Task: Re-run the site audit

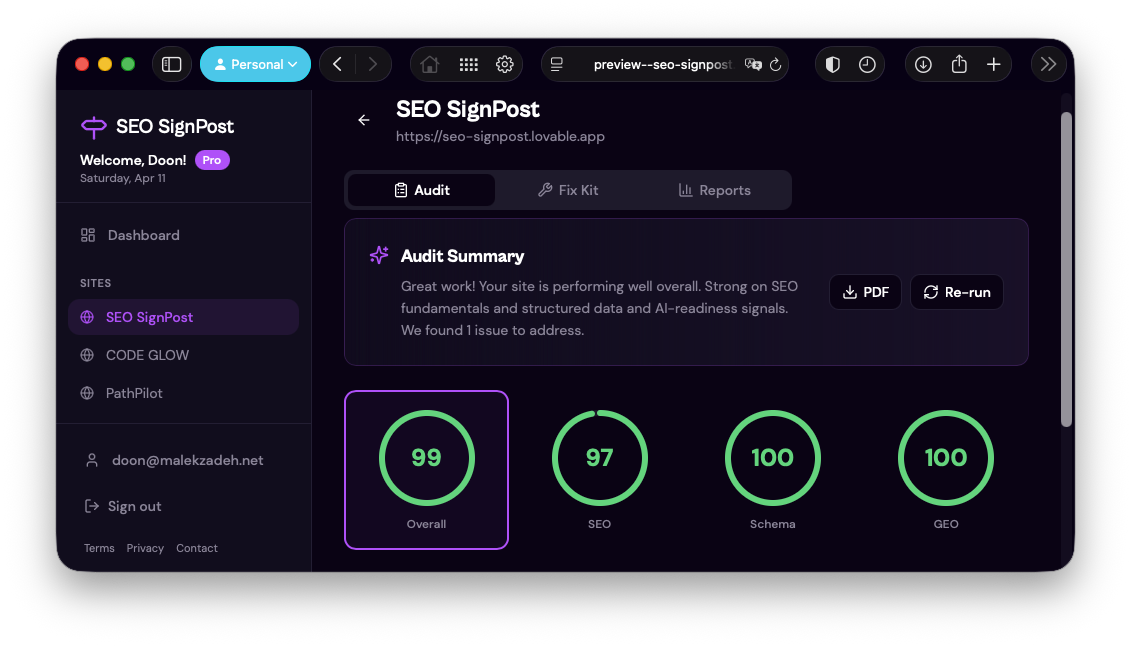Action: tap(956, 292)
